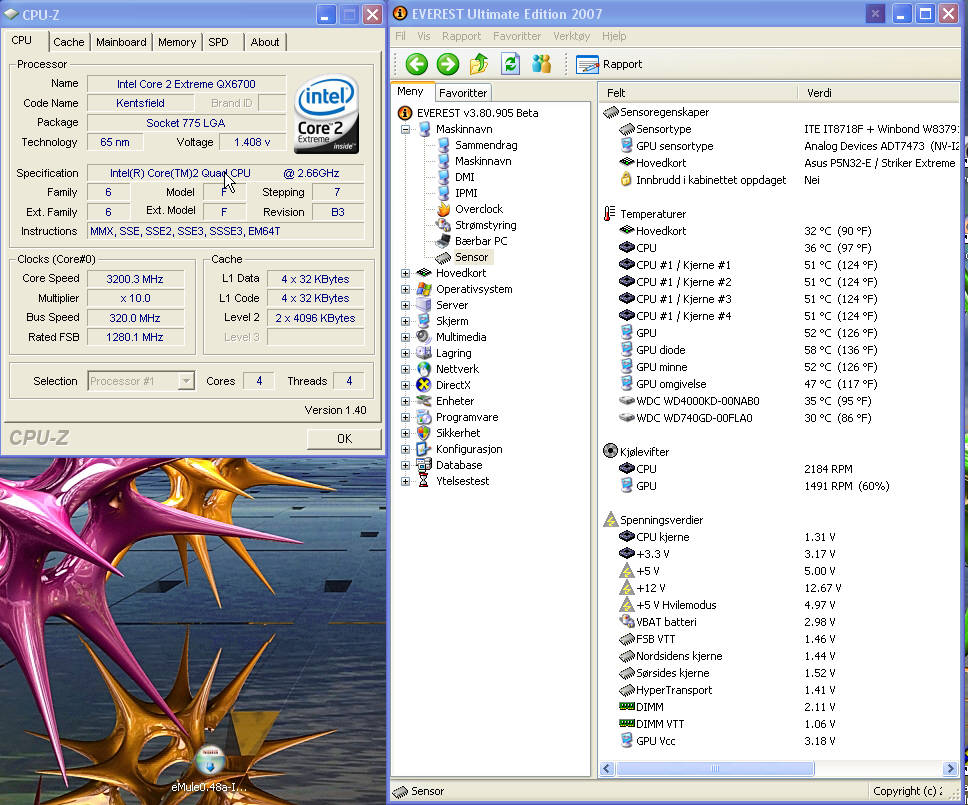Click the scroll left arrow in EVEREST
The height and width of the screenshot is (805, 968).
click(607, 769)
